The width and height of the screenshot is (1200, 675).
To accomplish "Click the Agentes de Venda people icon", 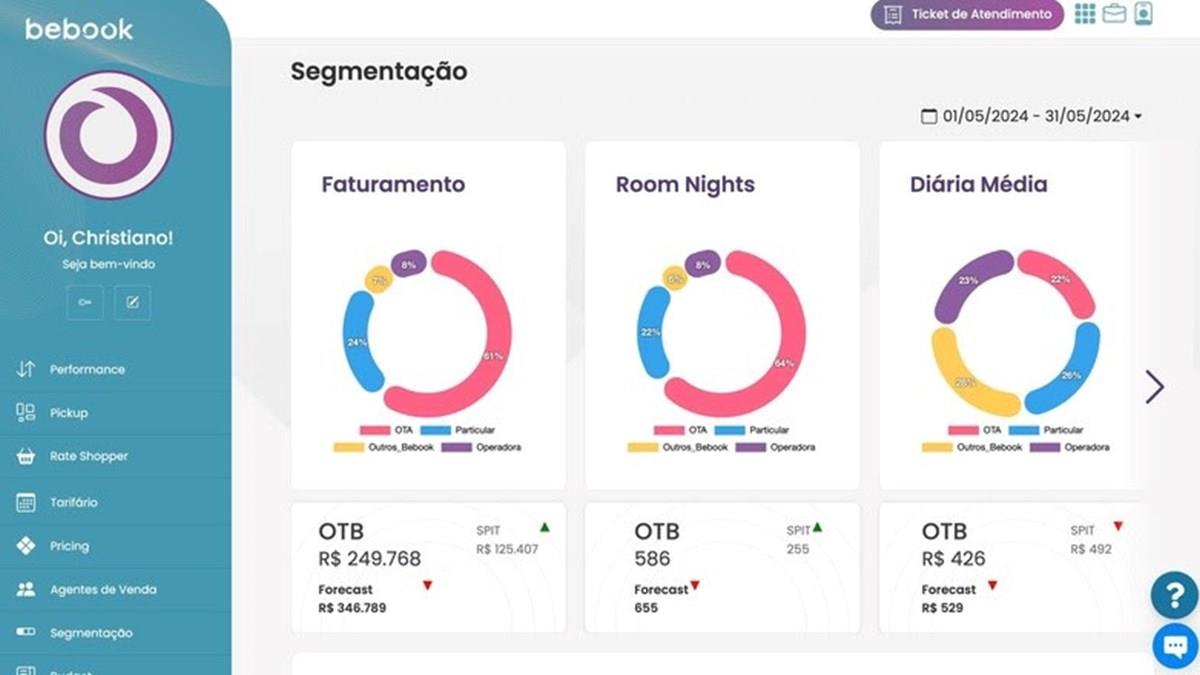I will (x=26, y=589).
